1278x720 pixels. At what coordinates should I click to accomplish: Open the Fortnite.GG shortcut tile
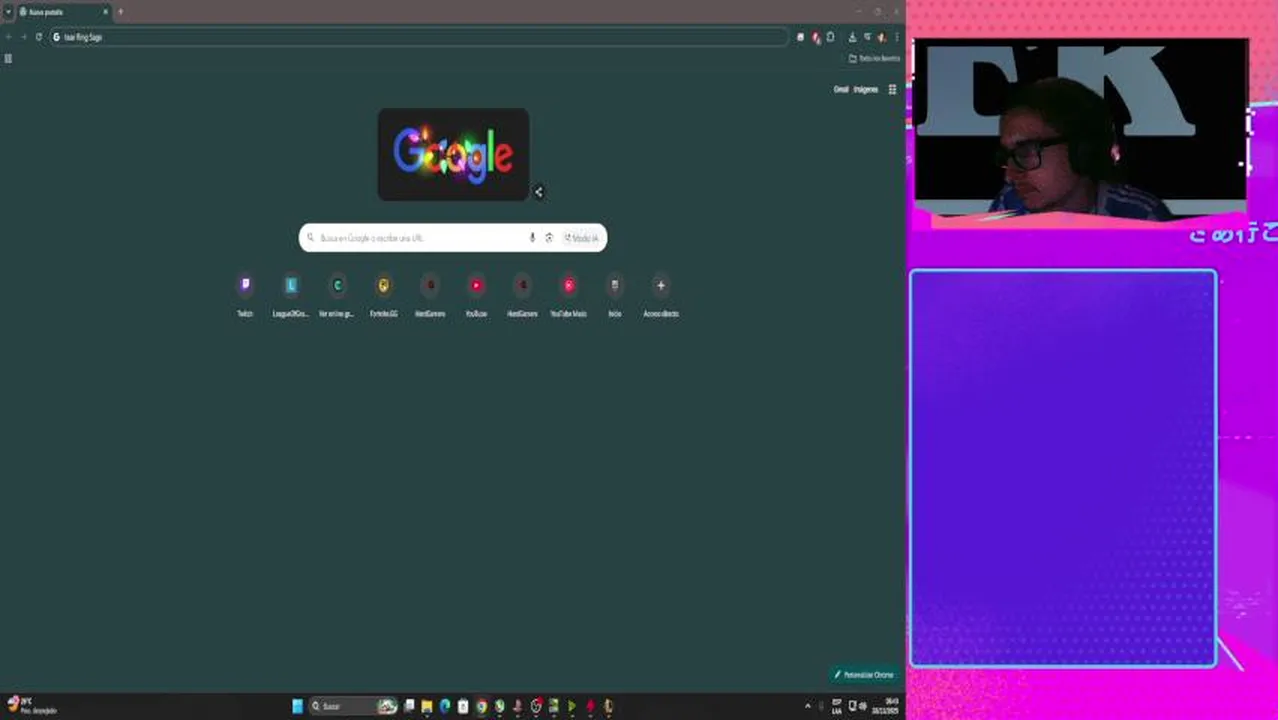click(383, 295)
